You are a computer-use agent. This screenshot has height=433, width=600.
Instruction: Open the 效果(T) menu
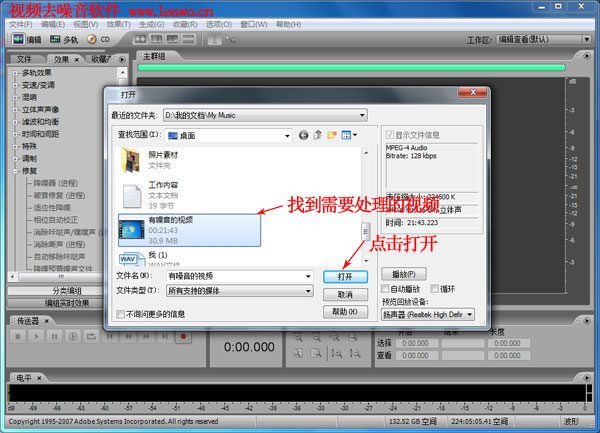click(x=118, y=24)
